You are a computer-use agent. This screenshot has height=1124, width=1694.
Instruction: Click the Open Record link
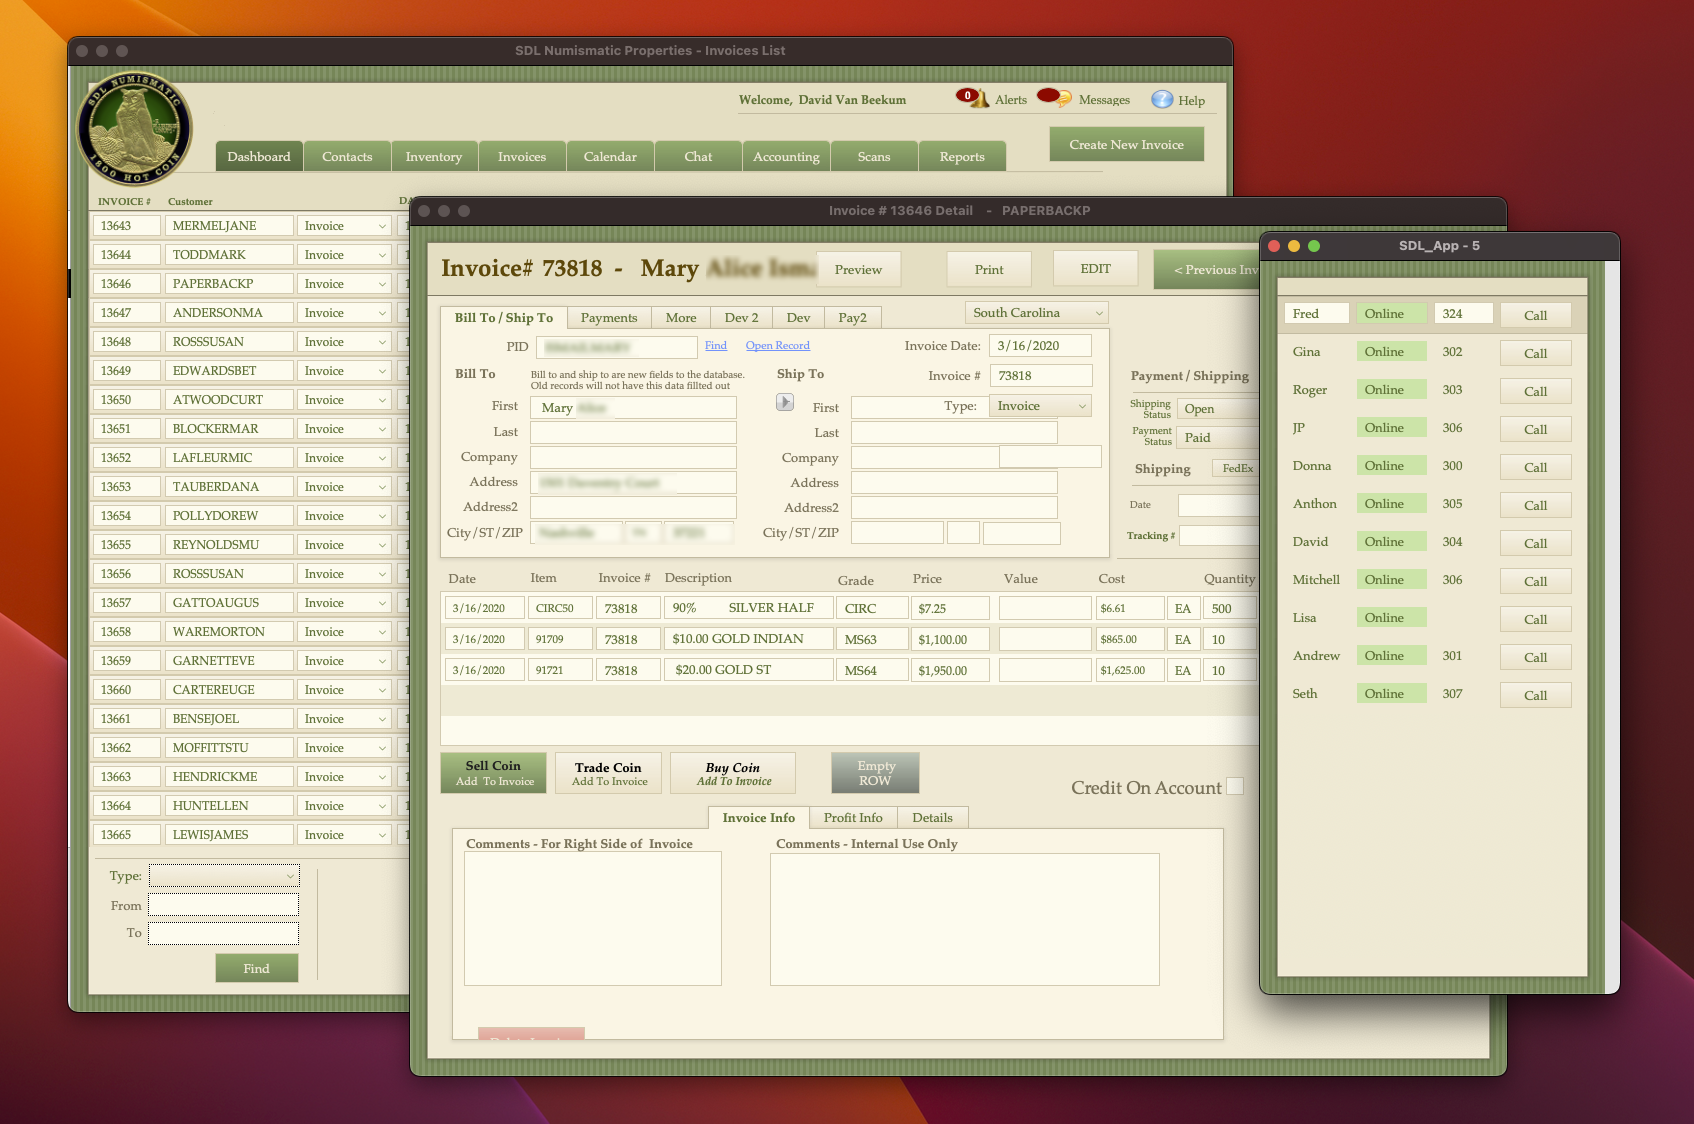777,346
